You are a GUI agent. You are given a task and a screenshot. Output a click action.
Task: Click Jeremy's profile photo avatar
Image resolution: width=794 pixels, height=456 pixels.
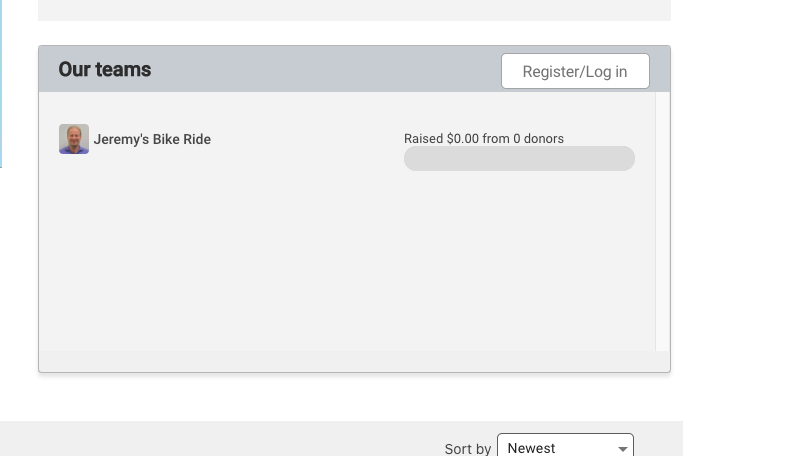coord(74,139)
